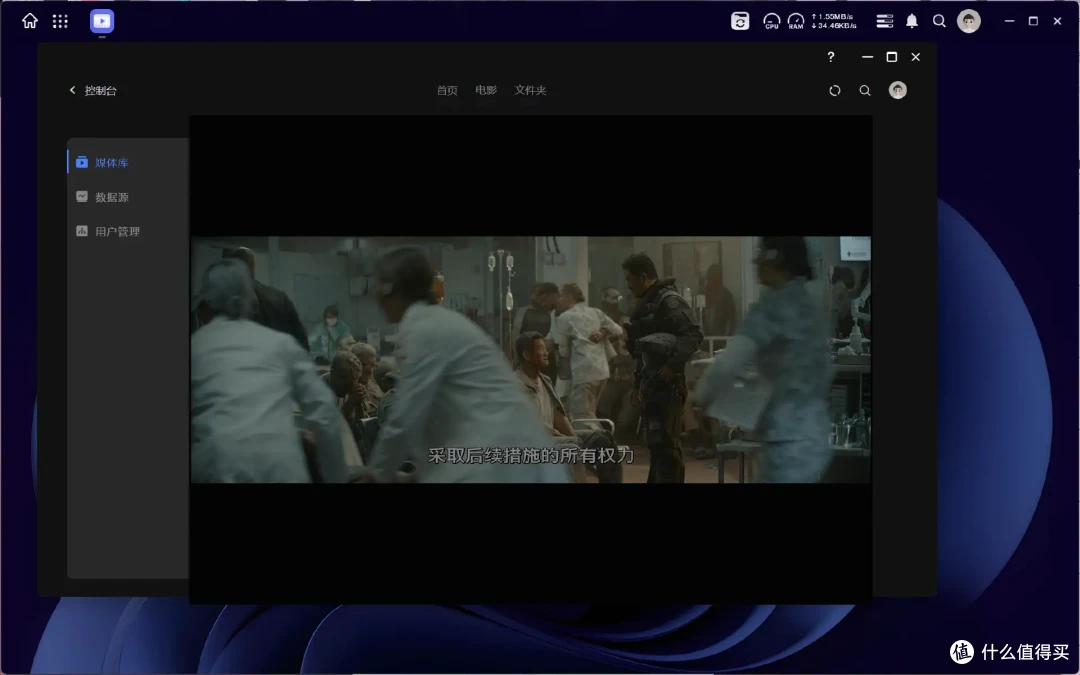Select the media player app in top bar
Screen dimensions: 1080x675
tap(102, 21)
